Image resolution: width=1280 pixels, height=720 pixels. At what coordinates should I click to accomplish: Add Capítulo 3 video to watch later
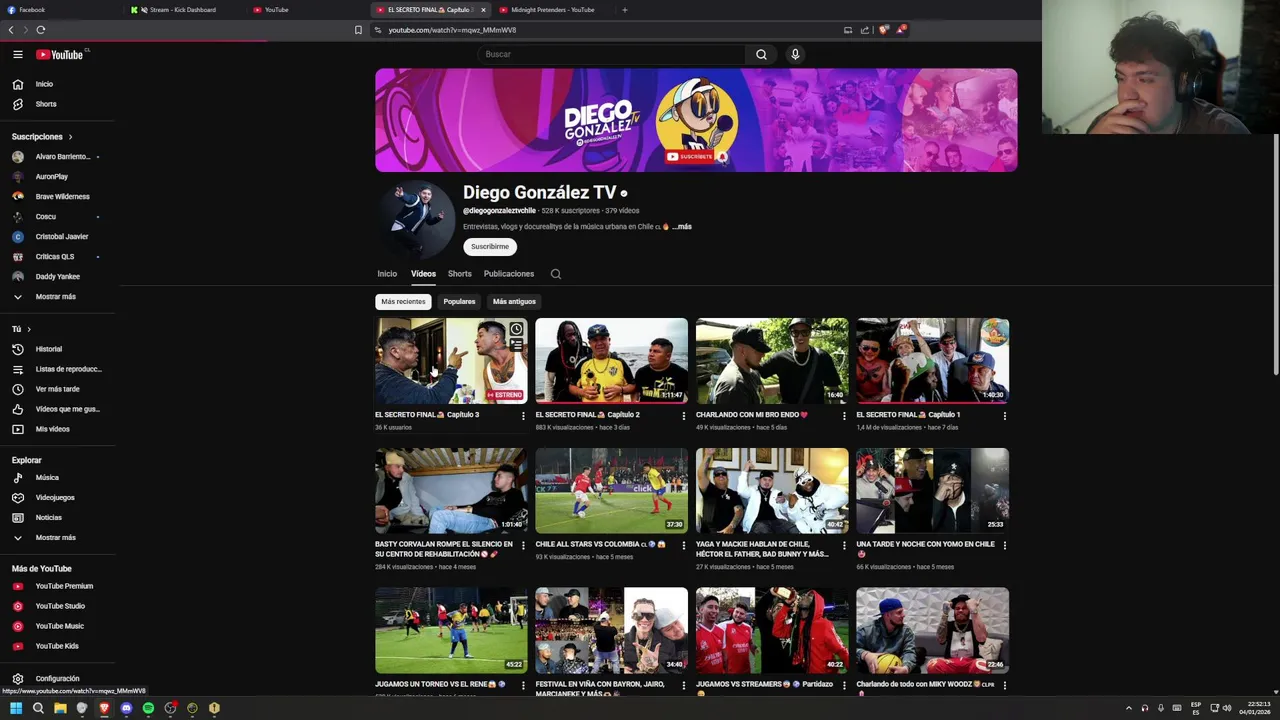pyautogui.click(x=516, y=329)
